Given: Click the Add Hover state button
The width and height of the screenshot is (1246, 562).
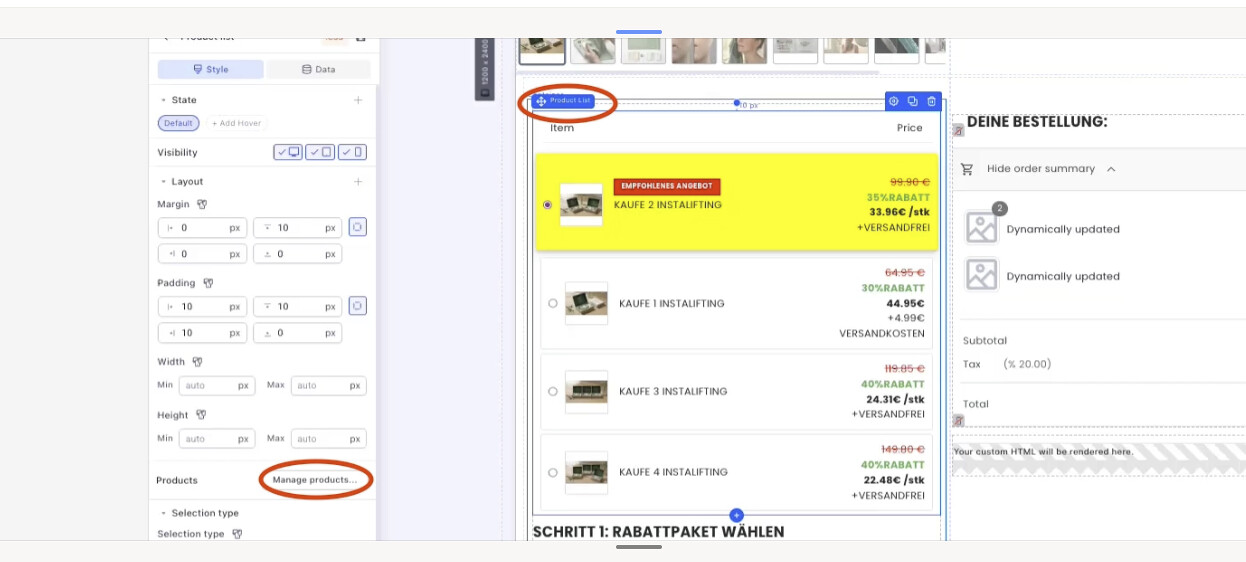Looking at the screenshot, I should point(236,123).
